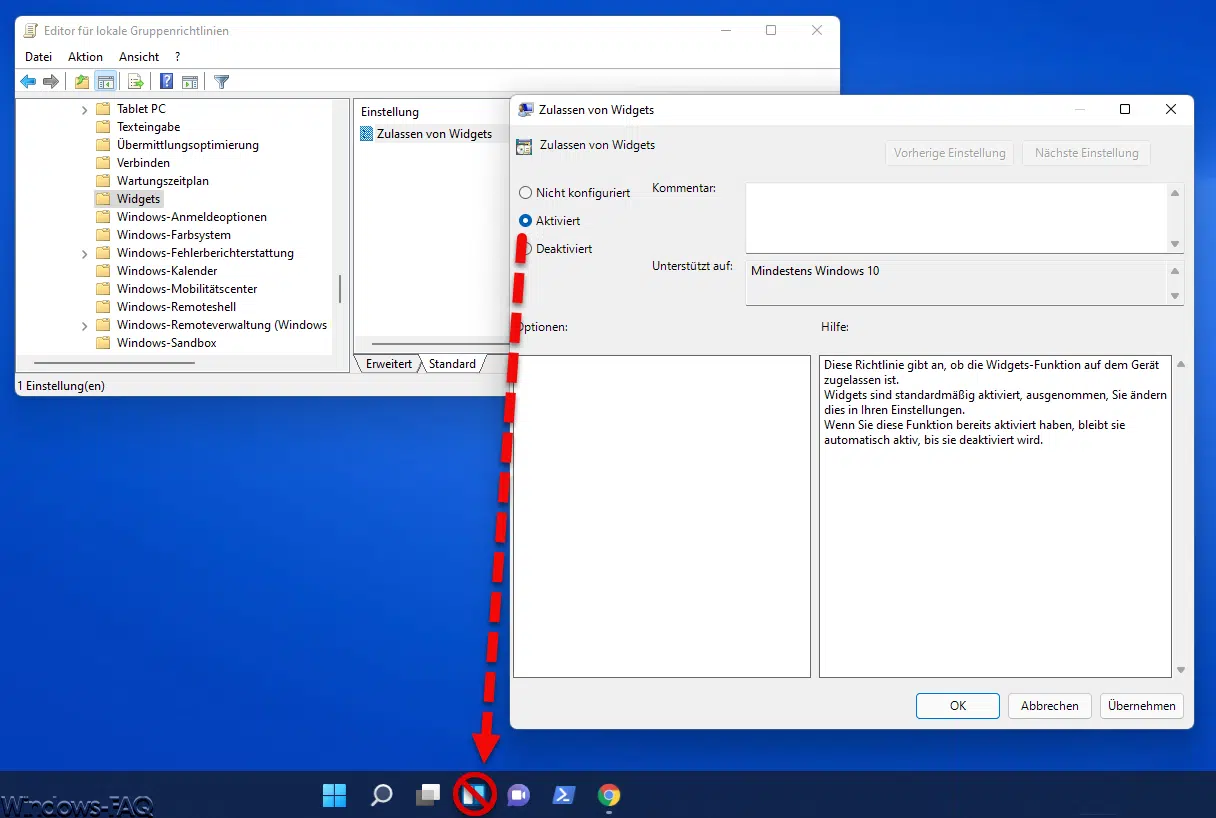1216x818 pixels.
Task: Click the 'Abbrechen' button
Action: (x=1049, y=706)
